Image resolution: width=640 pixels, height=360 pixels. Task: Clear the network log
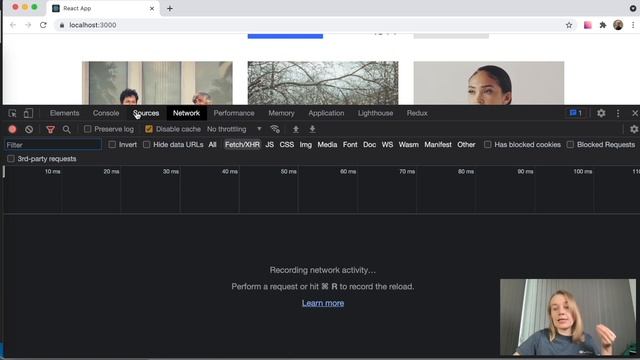(x=29, y=129)
